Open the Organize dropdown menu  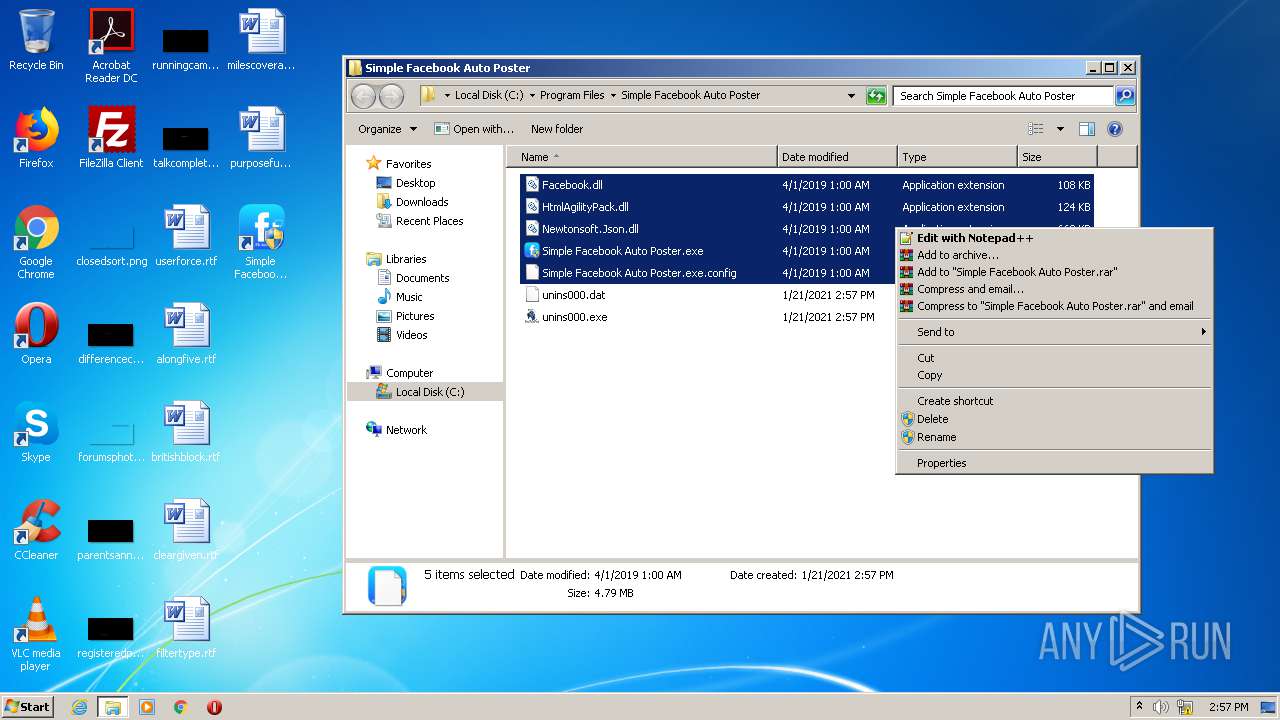(388, 129)
